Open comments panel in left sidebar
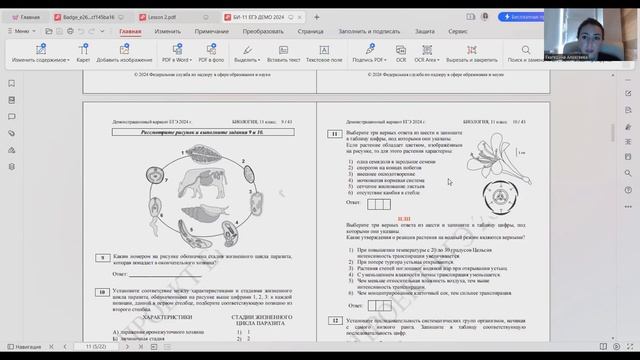Image resolution: width=640 pixels, height=360 pixels. click(x=11, y=117)
